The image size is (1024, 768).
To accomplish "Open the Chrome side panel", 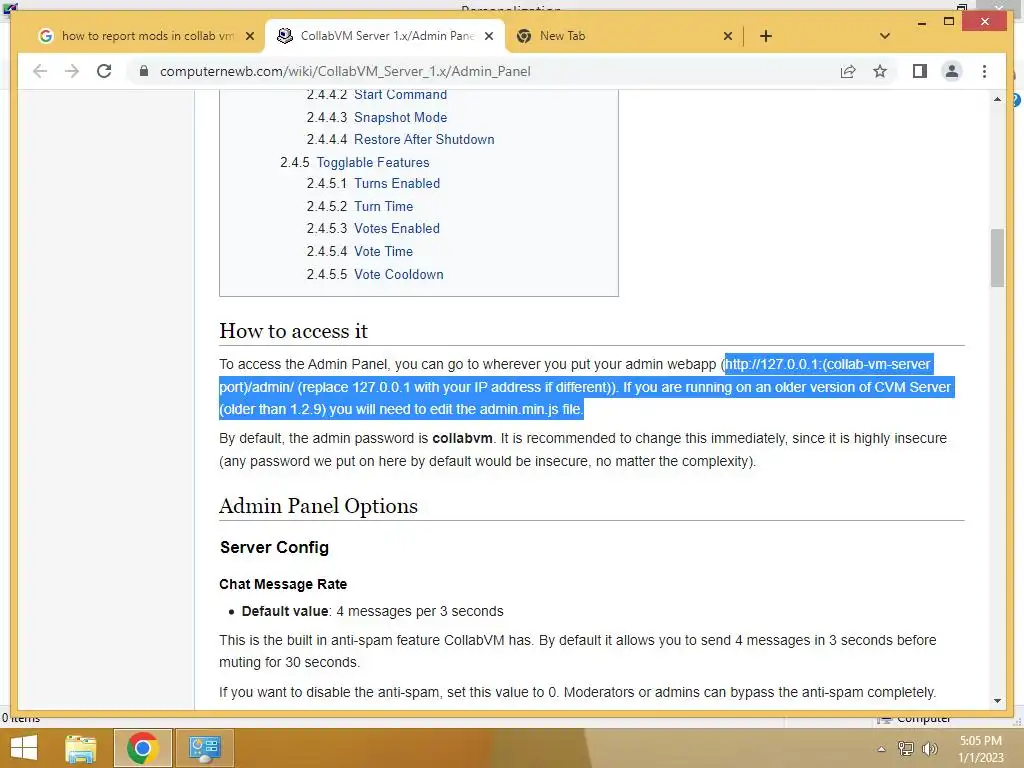I will (x=920, y=71).
